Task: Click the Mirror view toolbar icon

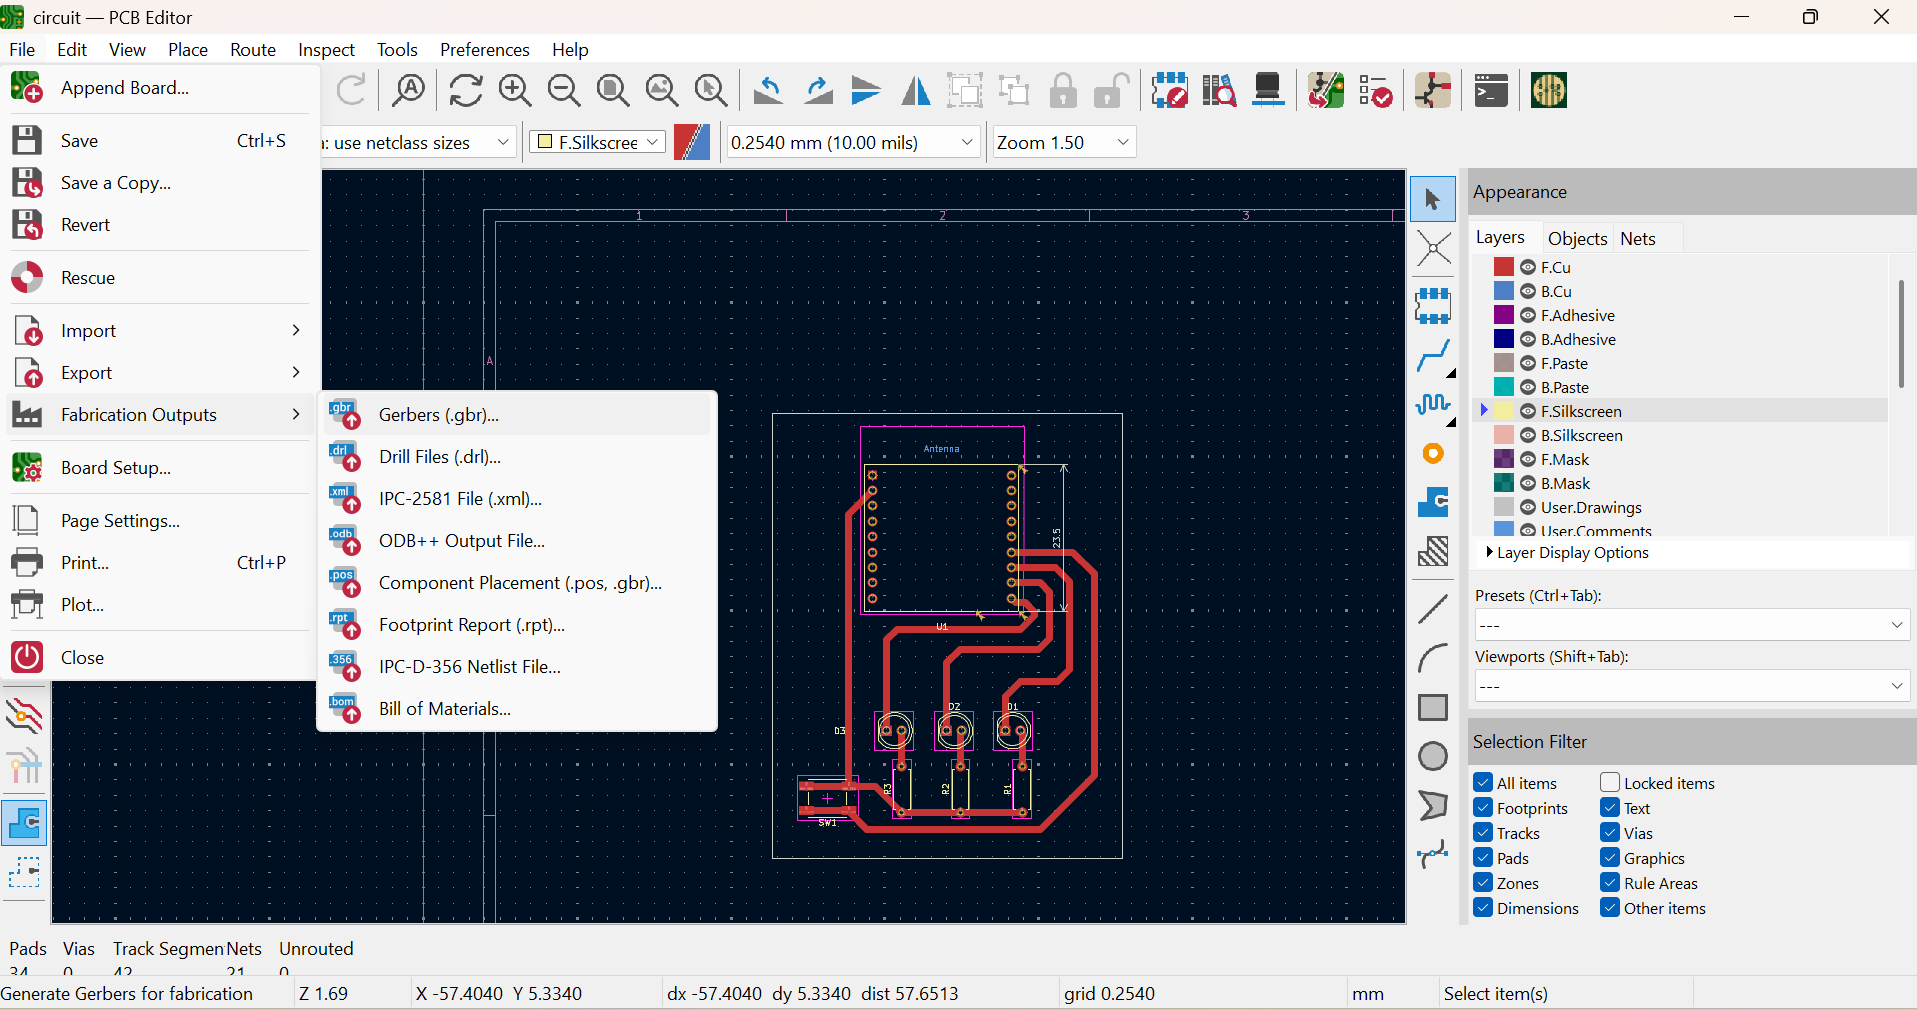Action: [915, 91]
